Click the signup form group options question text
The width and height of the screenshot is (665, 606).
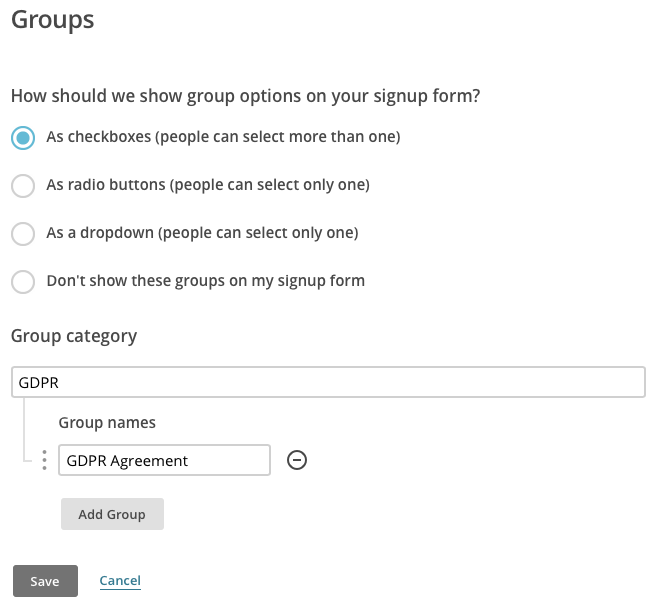245,96
